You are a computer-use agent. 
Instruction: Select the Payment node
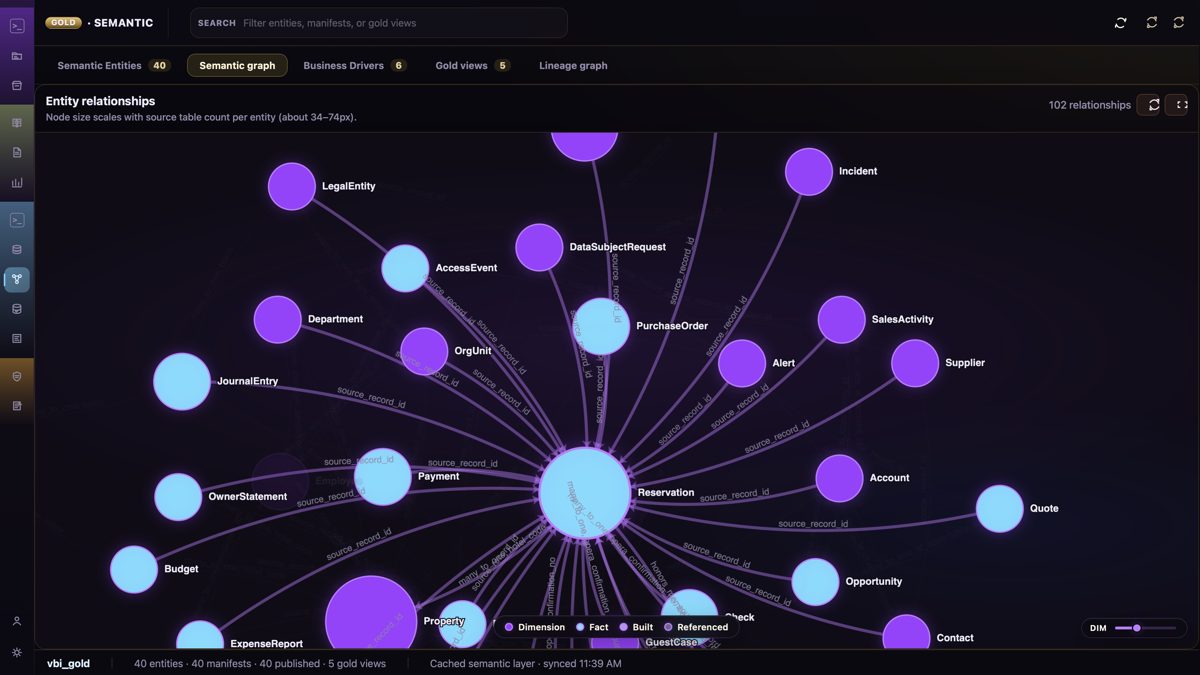[x=383, y=477]
